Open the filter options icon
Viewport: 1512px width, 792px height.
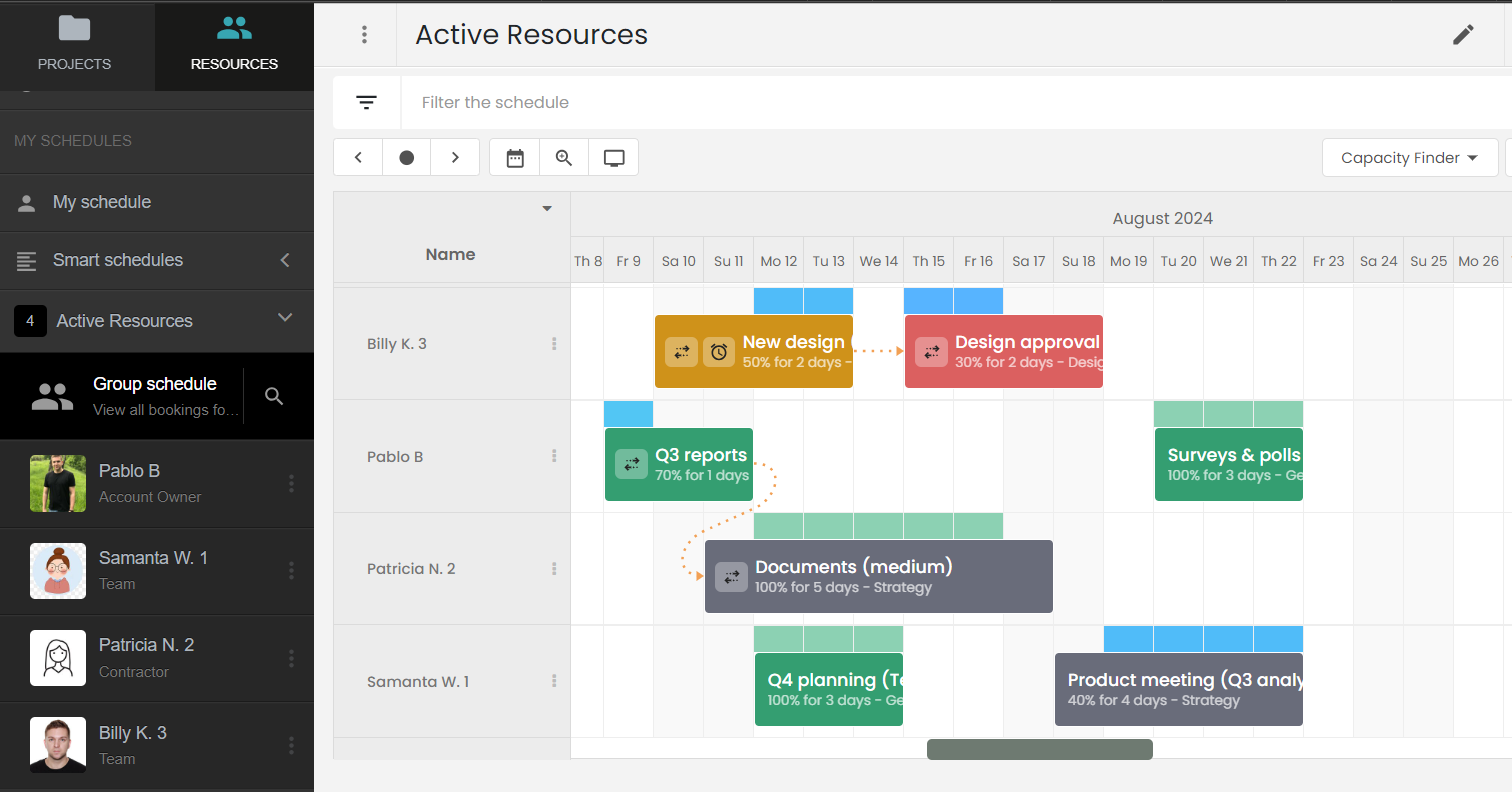[x=367, y=102]
